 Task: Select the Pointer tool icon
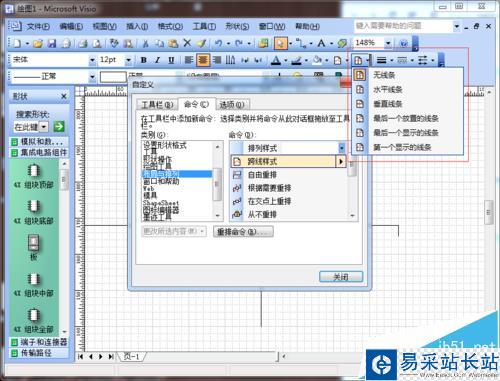[x=280, y=43]
